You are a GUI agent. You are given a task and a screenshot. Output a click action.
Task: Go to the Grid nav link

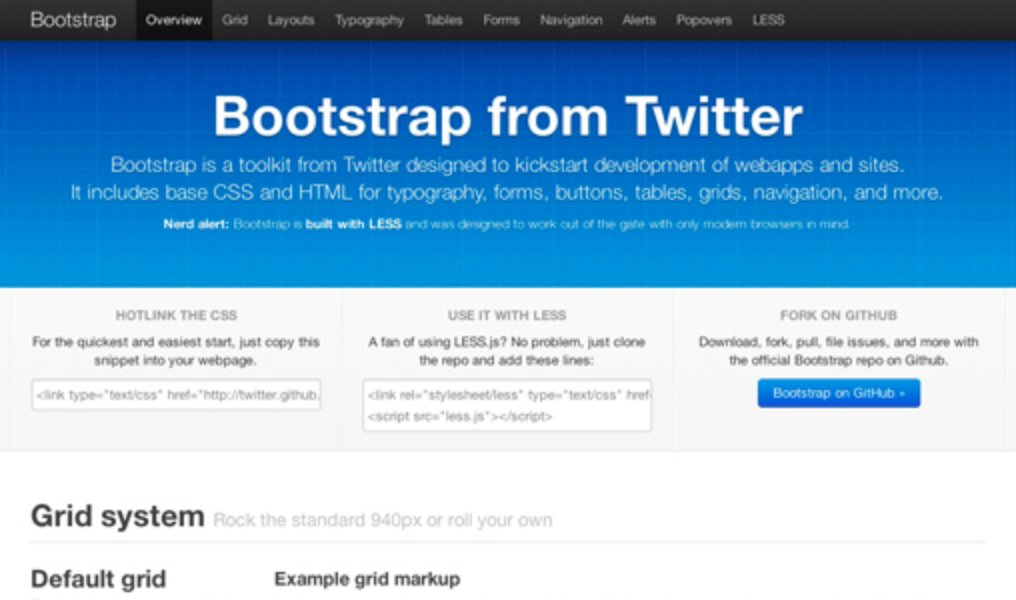pyautogui.click(x=235, y=20)
